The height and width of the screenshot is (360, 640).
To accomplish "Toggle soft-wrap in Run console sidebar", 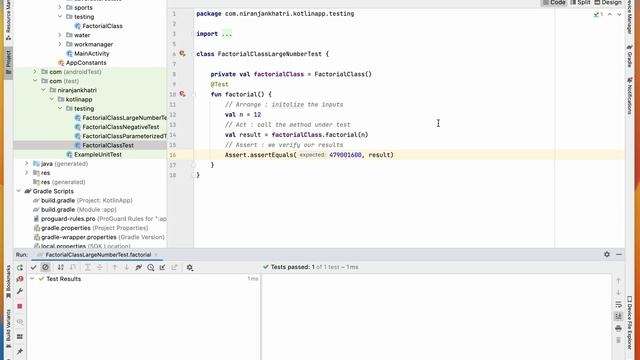I will coord(618,304).
